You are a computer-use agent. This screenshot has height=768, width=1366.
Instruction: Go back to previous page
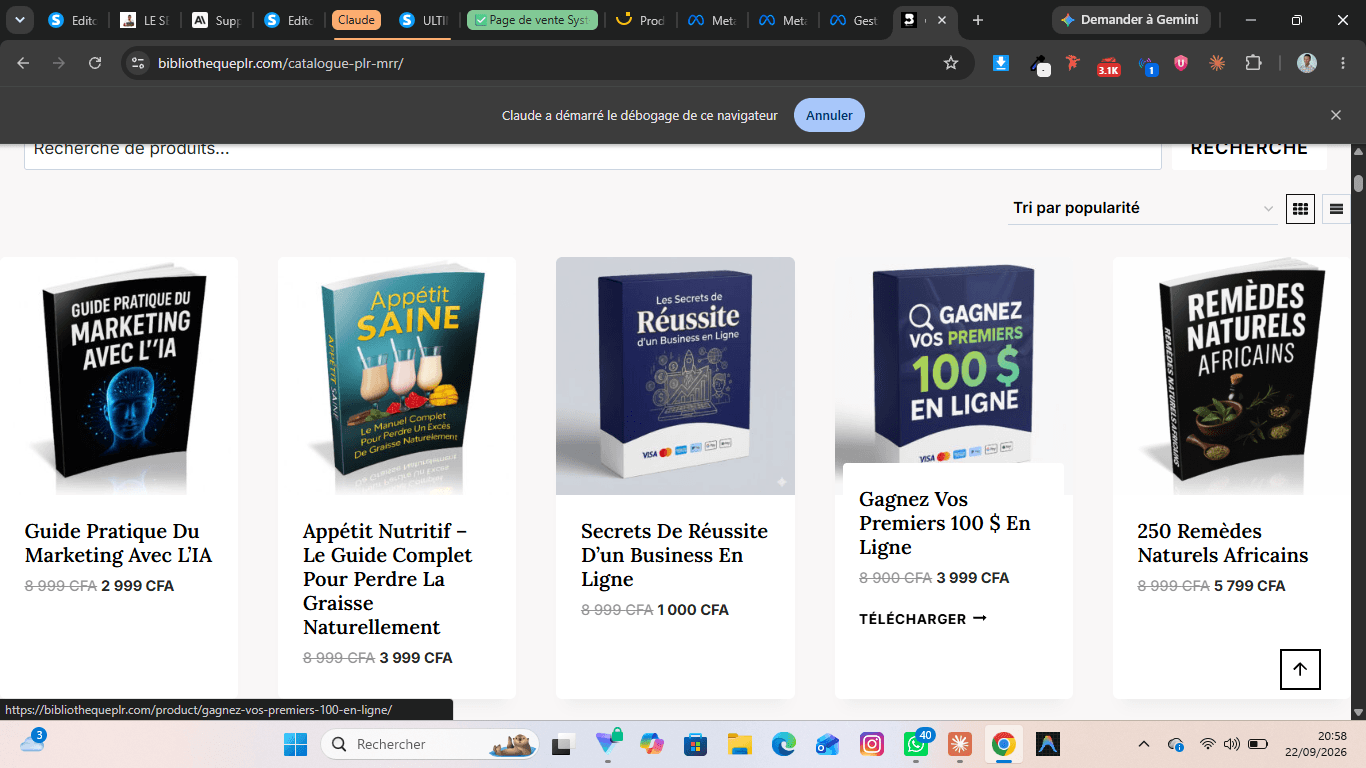coord(23,63)
